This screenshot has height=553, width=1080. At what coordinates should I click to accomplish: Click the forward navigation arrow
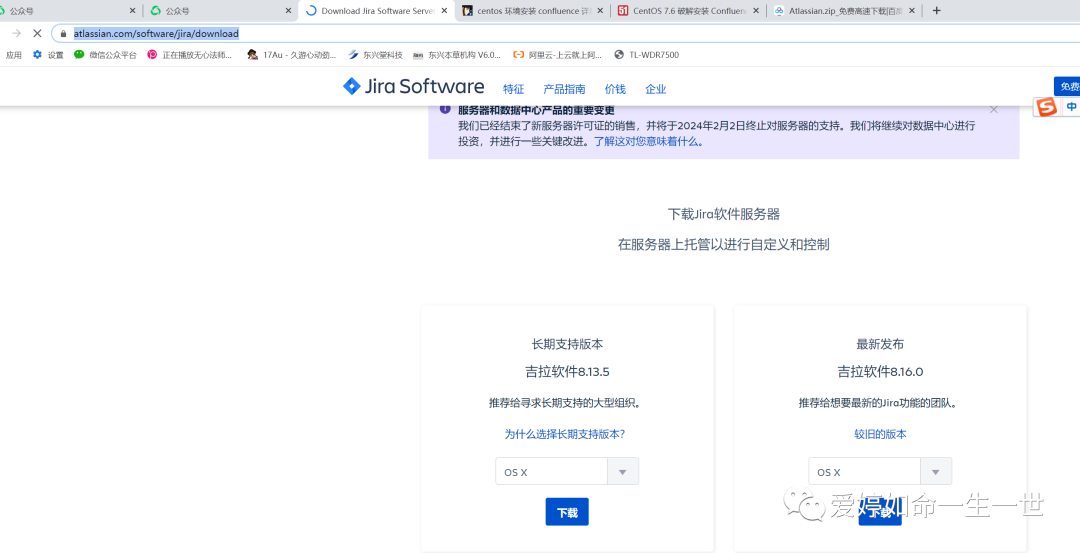click(x=17, y=33)
